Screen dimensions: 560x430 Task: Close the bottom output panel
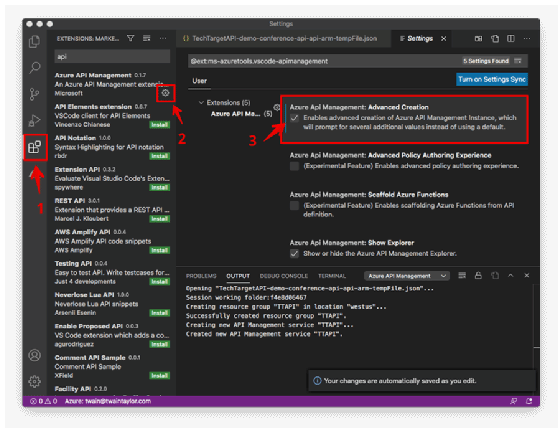527,275
